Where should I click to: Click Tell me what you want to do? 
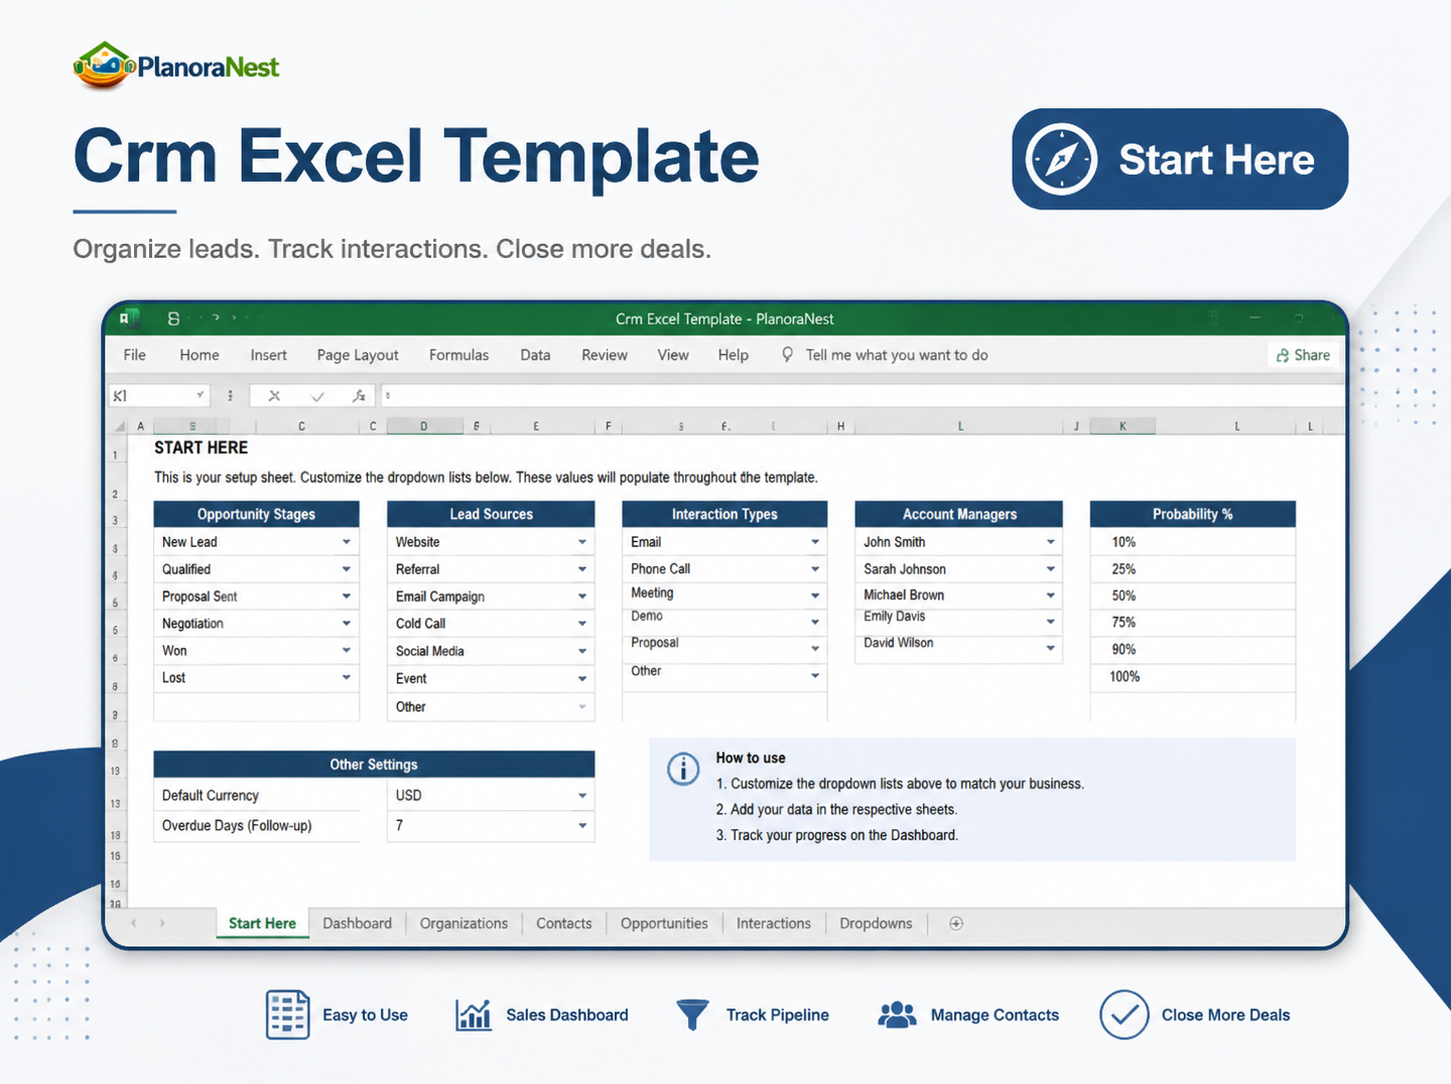tap(897, 355)
